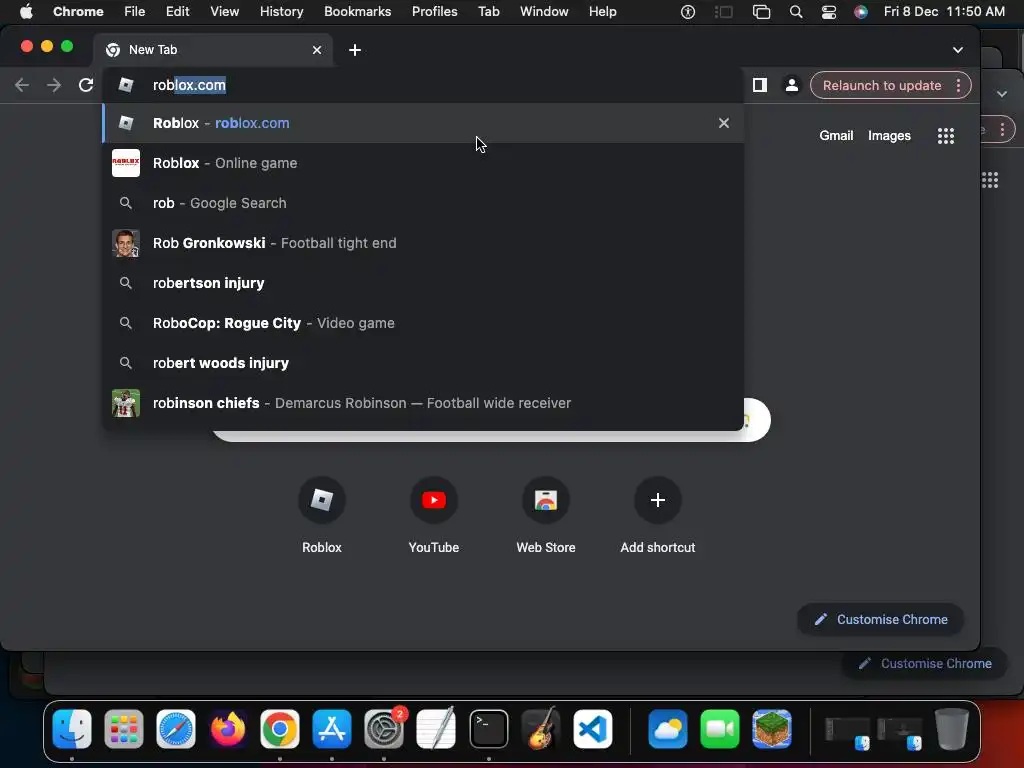Open Chrome from the Dock
The width and height of the screenshot is (1024, 768).
point(280,729)
